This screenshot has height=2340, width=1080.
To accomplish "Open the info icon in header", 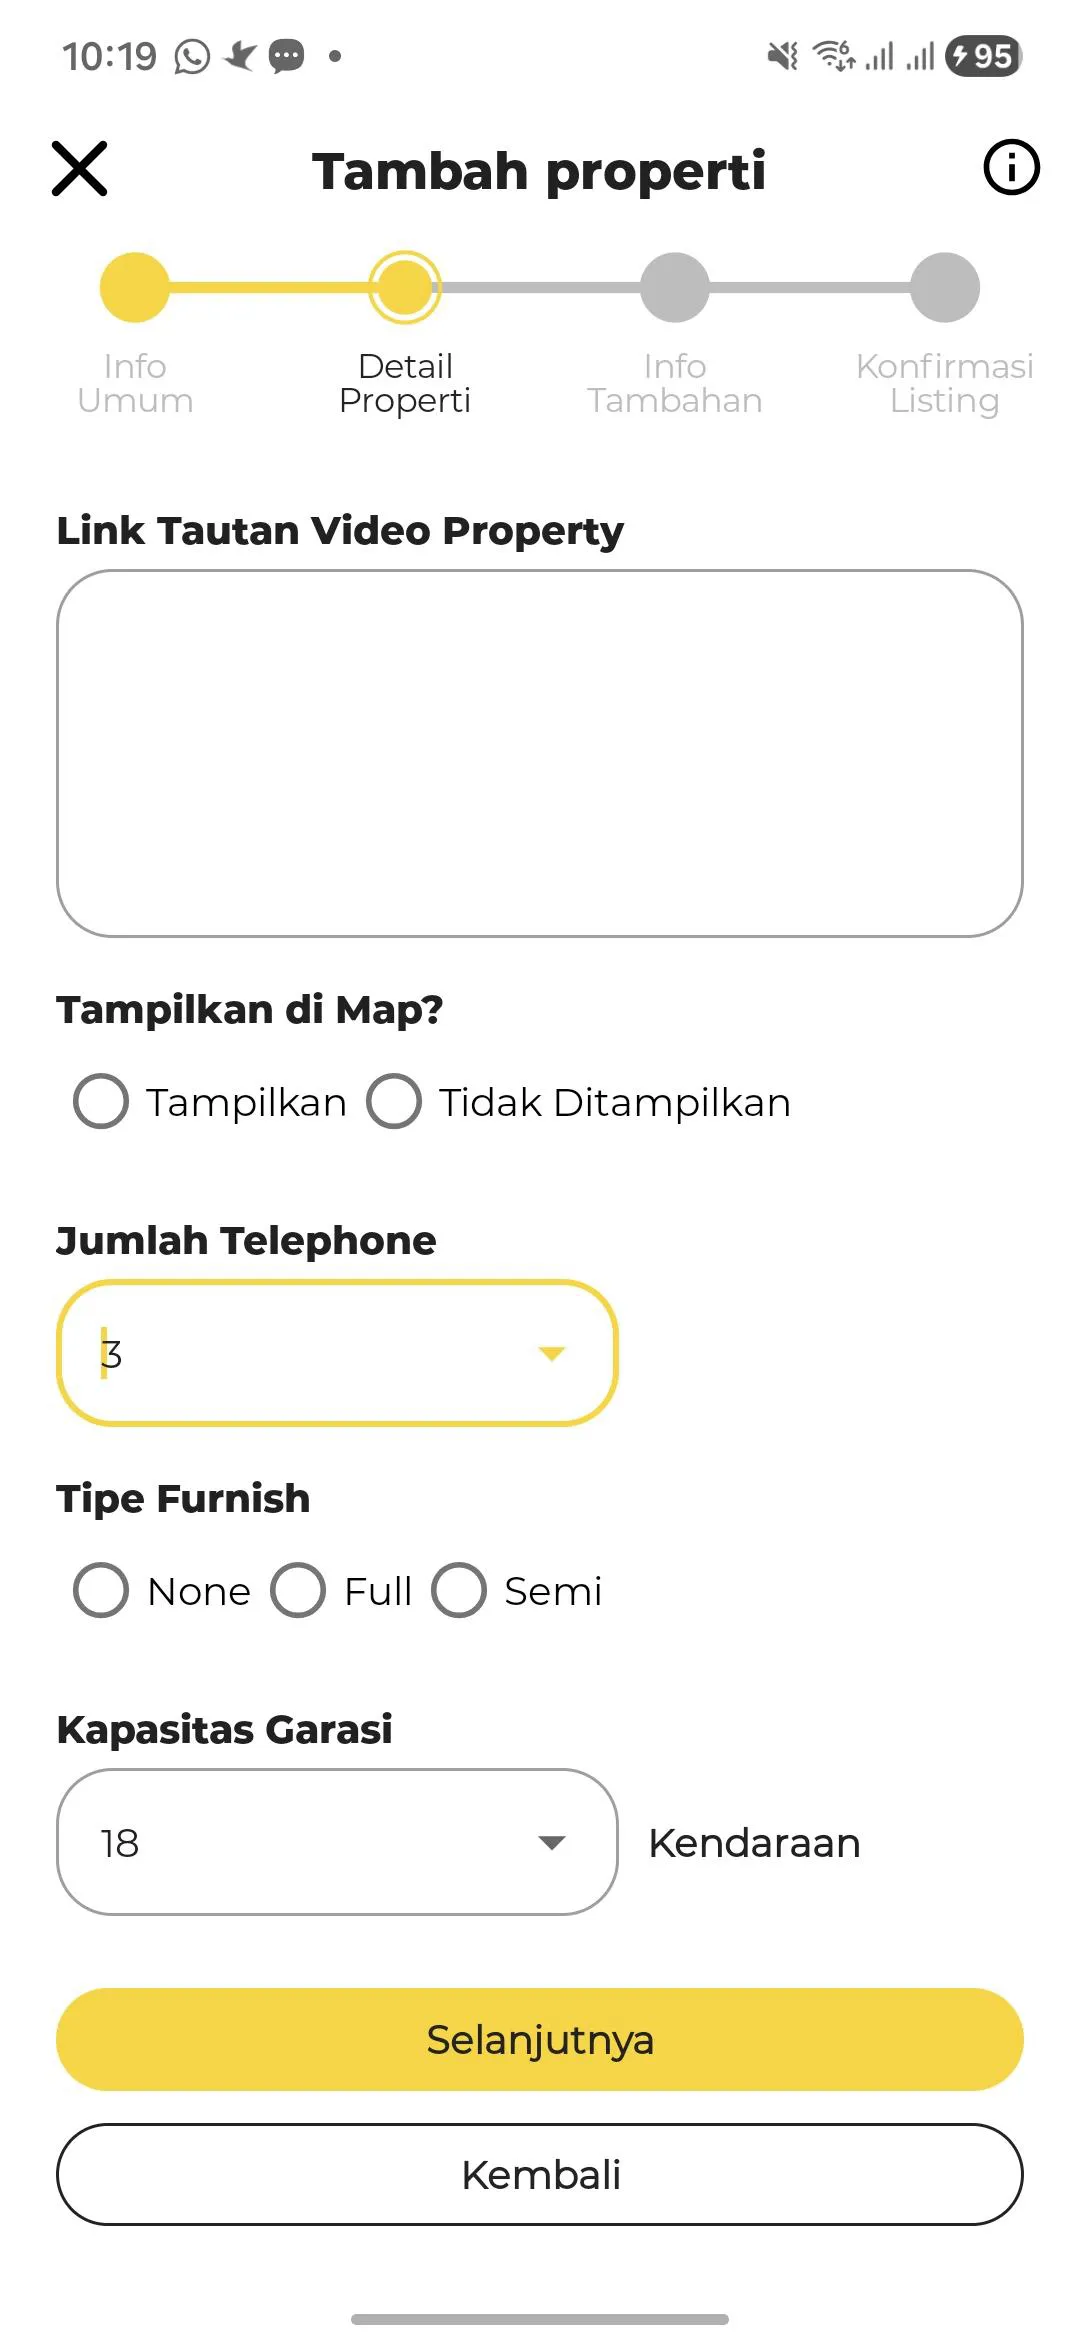I will coord(1011,168).
